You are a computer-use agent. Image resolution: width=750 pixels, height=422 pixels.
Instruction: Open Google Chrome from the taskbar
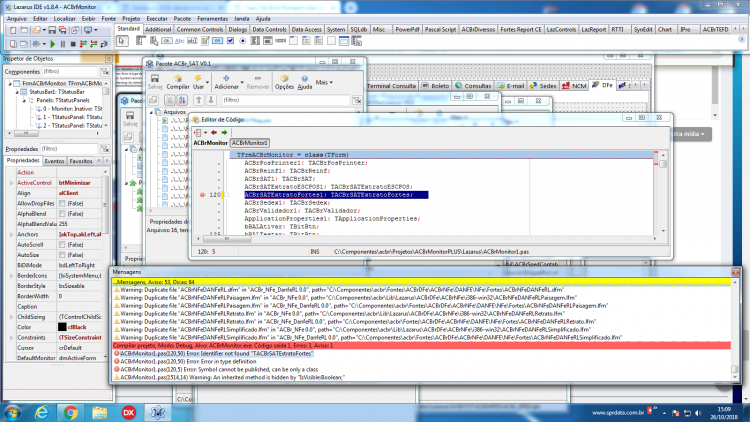(70, 412)
